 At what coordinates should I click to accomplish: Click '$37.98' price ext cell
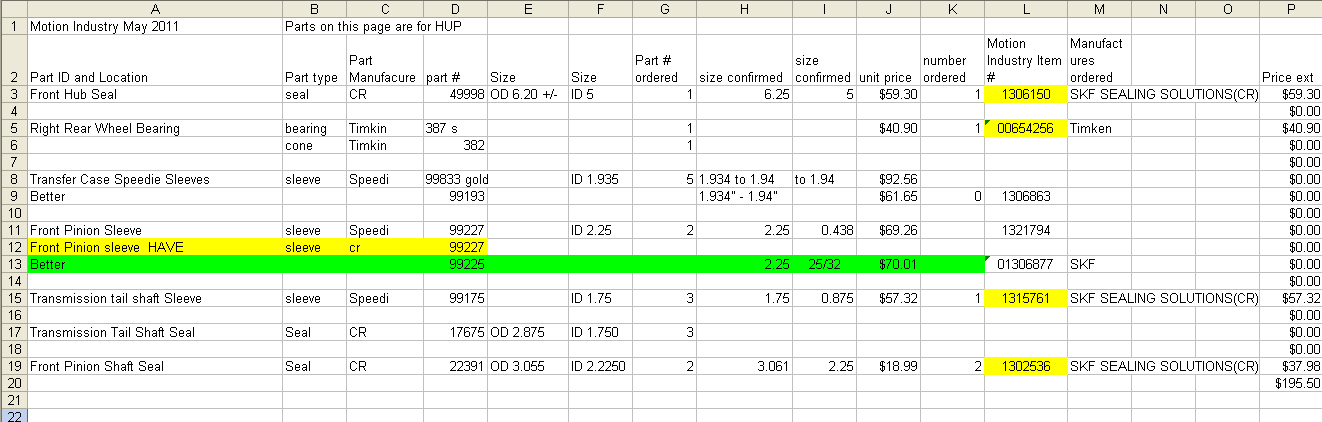(x=1290, y=366)
